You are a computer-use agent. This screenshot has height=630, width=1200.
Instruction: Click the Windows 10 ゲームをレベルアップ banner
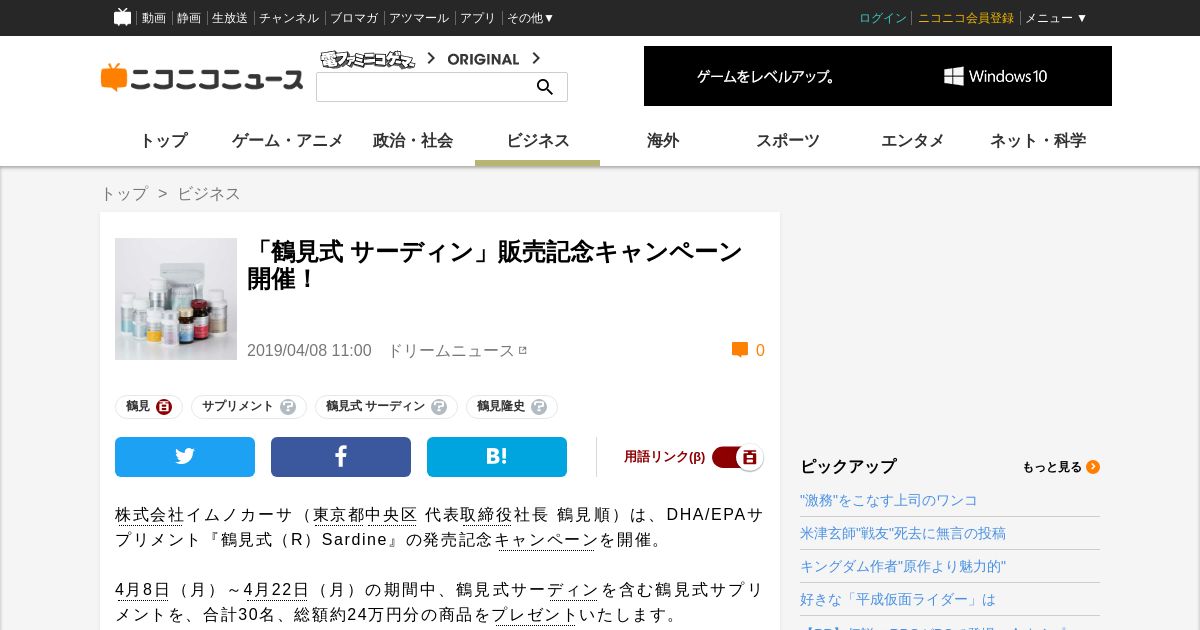pyautogui.click(x=878, y=76)
